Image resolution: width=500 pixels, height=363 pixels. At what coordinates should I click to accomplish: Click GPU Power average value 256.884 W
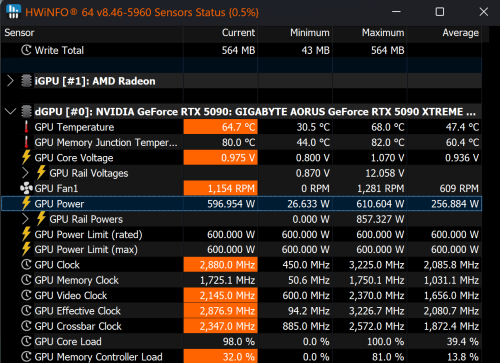(455, 204)
